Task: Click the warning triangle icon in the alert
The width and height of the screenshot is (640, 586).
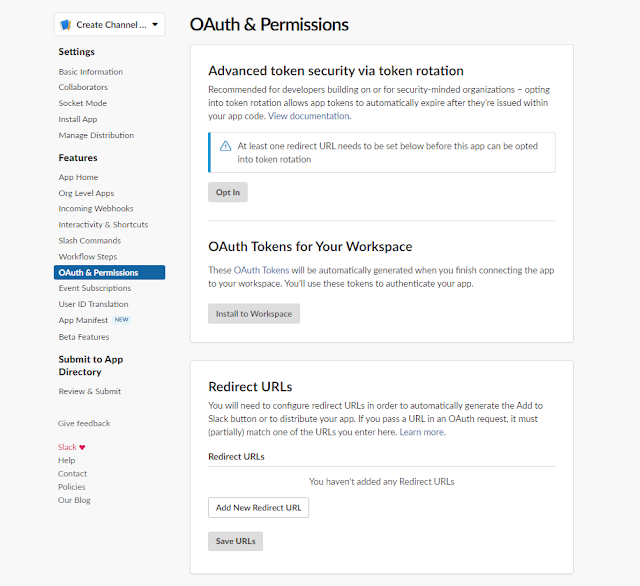Action: (x=226, y=146)
